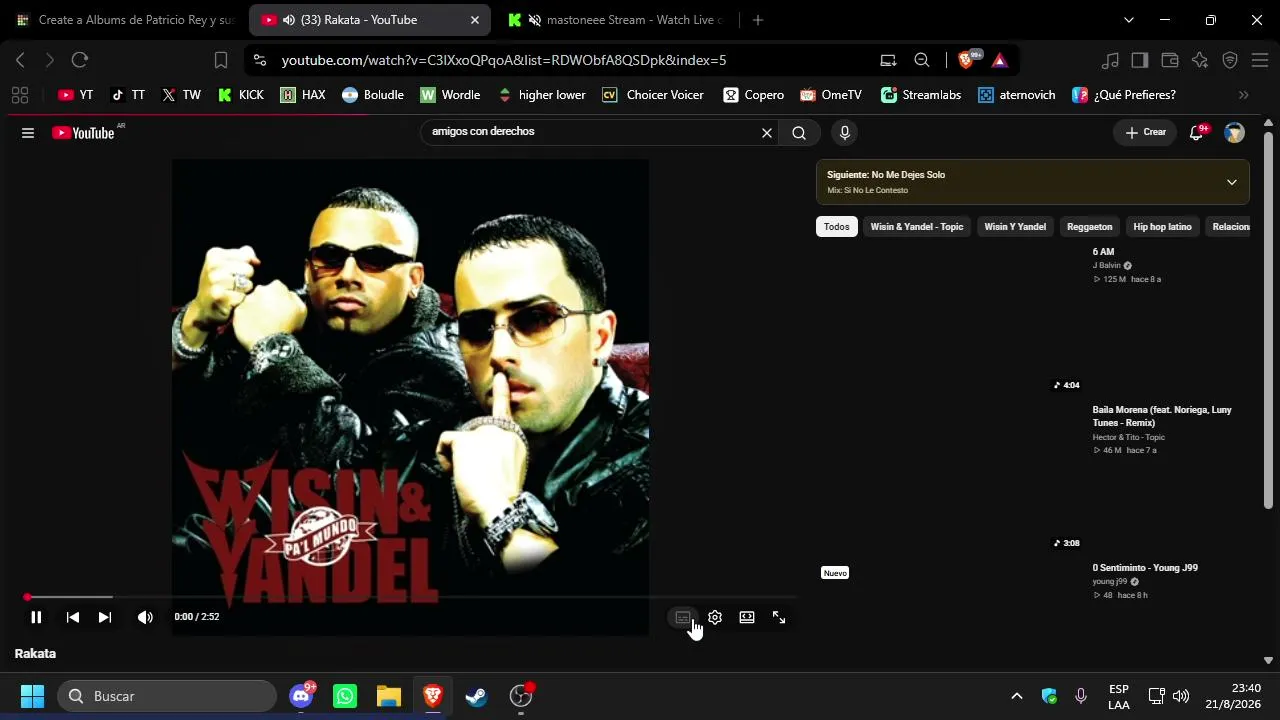This screenshot has height=720, width=1280.
Task: Click the zoom-out magnifier in address bar
Action: pos(922,60)
